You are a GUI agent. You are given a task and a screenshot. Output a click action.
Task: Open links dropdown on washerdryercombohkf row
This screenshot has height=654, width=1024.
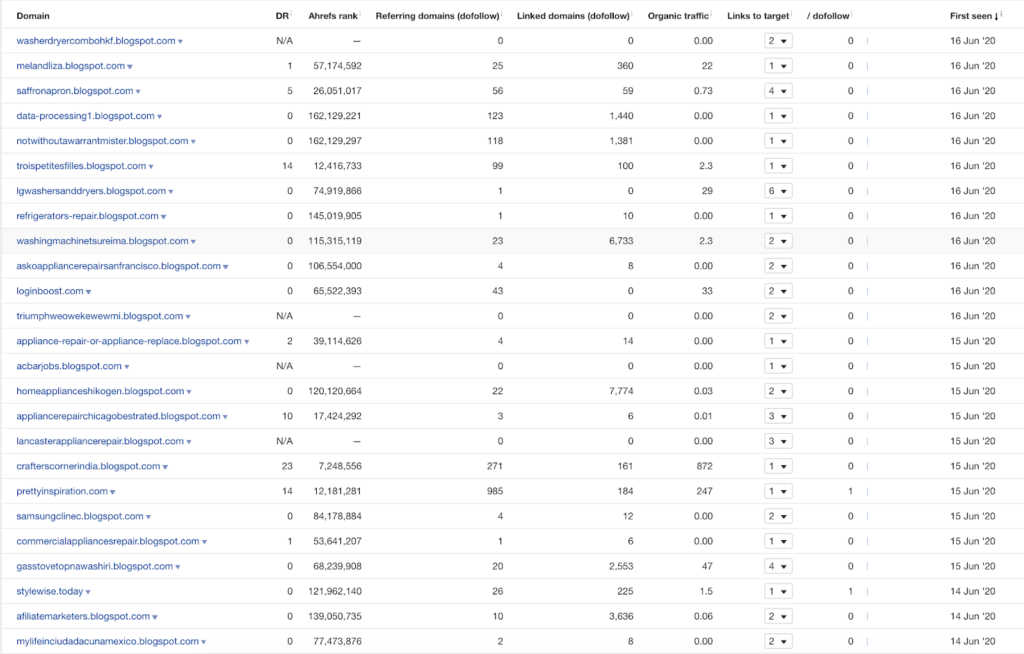(x=778, y=40)
